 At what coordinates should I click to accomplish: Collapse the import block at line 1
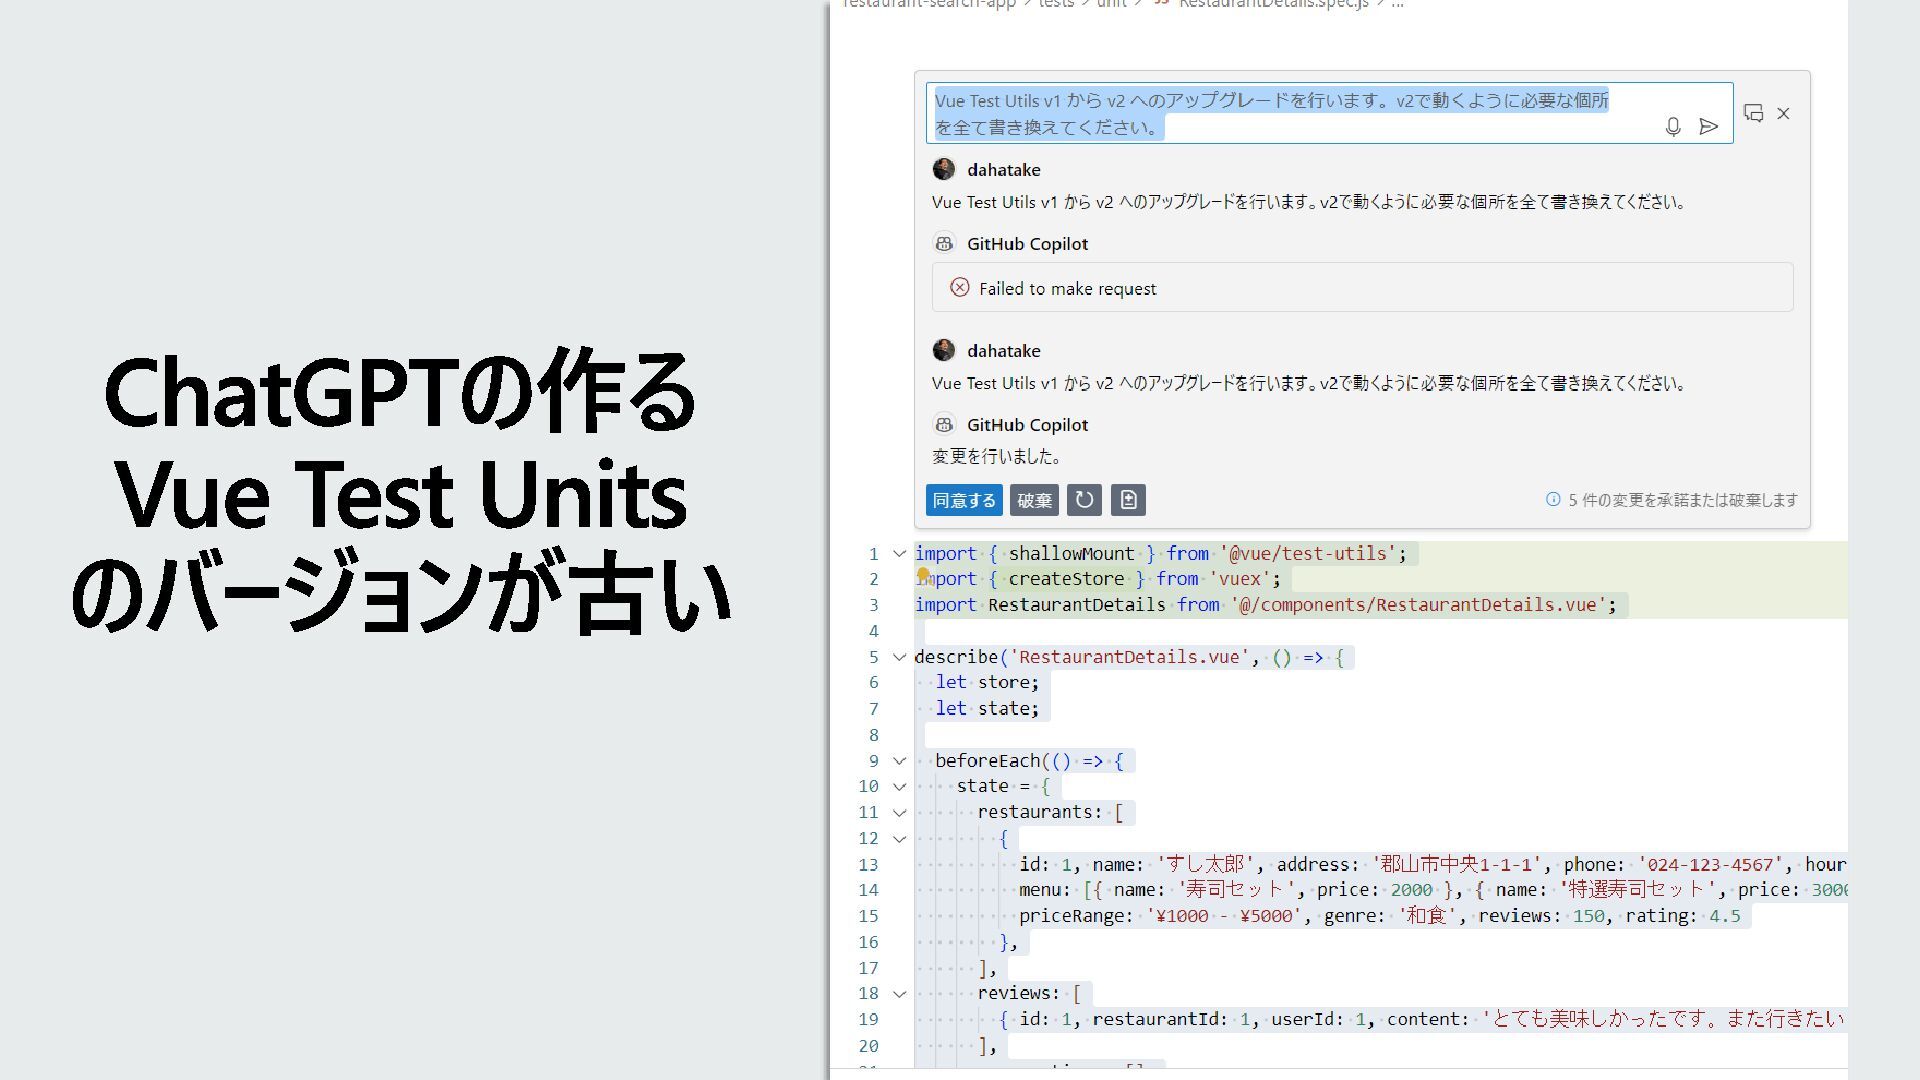click(899, 553)
